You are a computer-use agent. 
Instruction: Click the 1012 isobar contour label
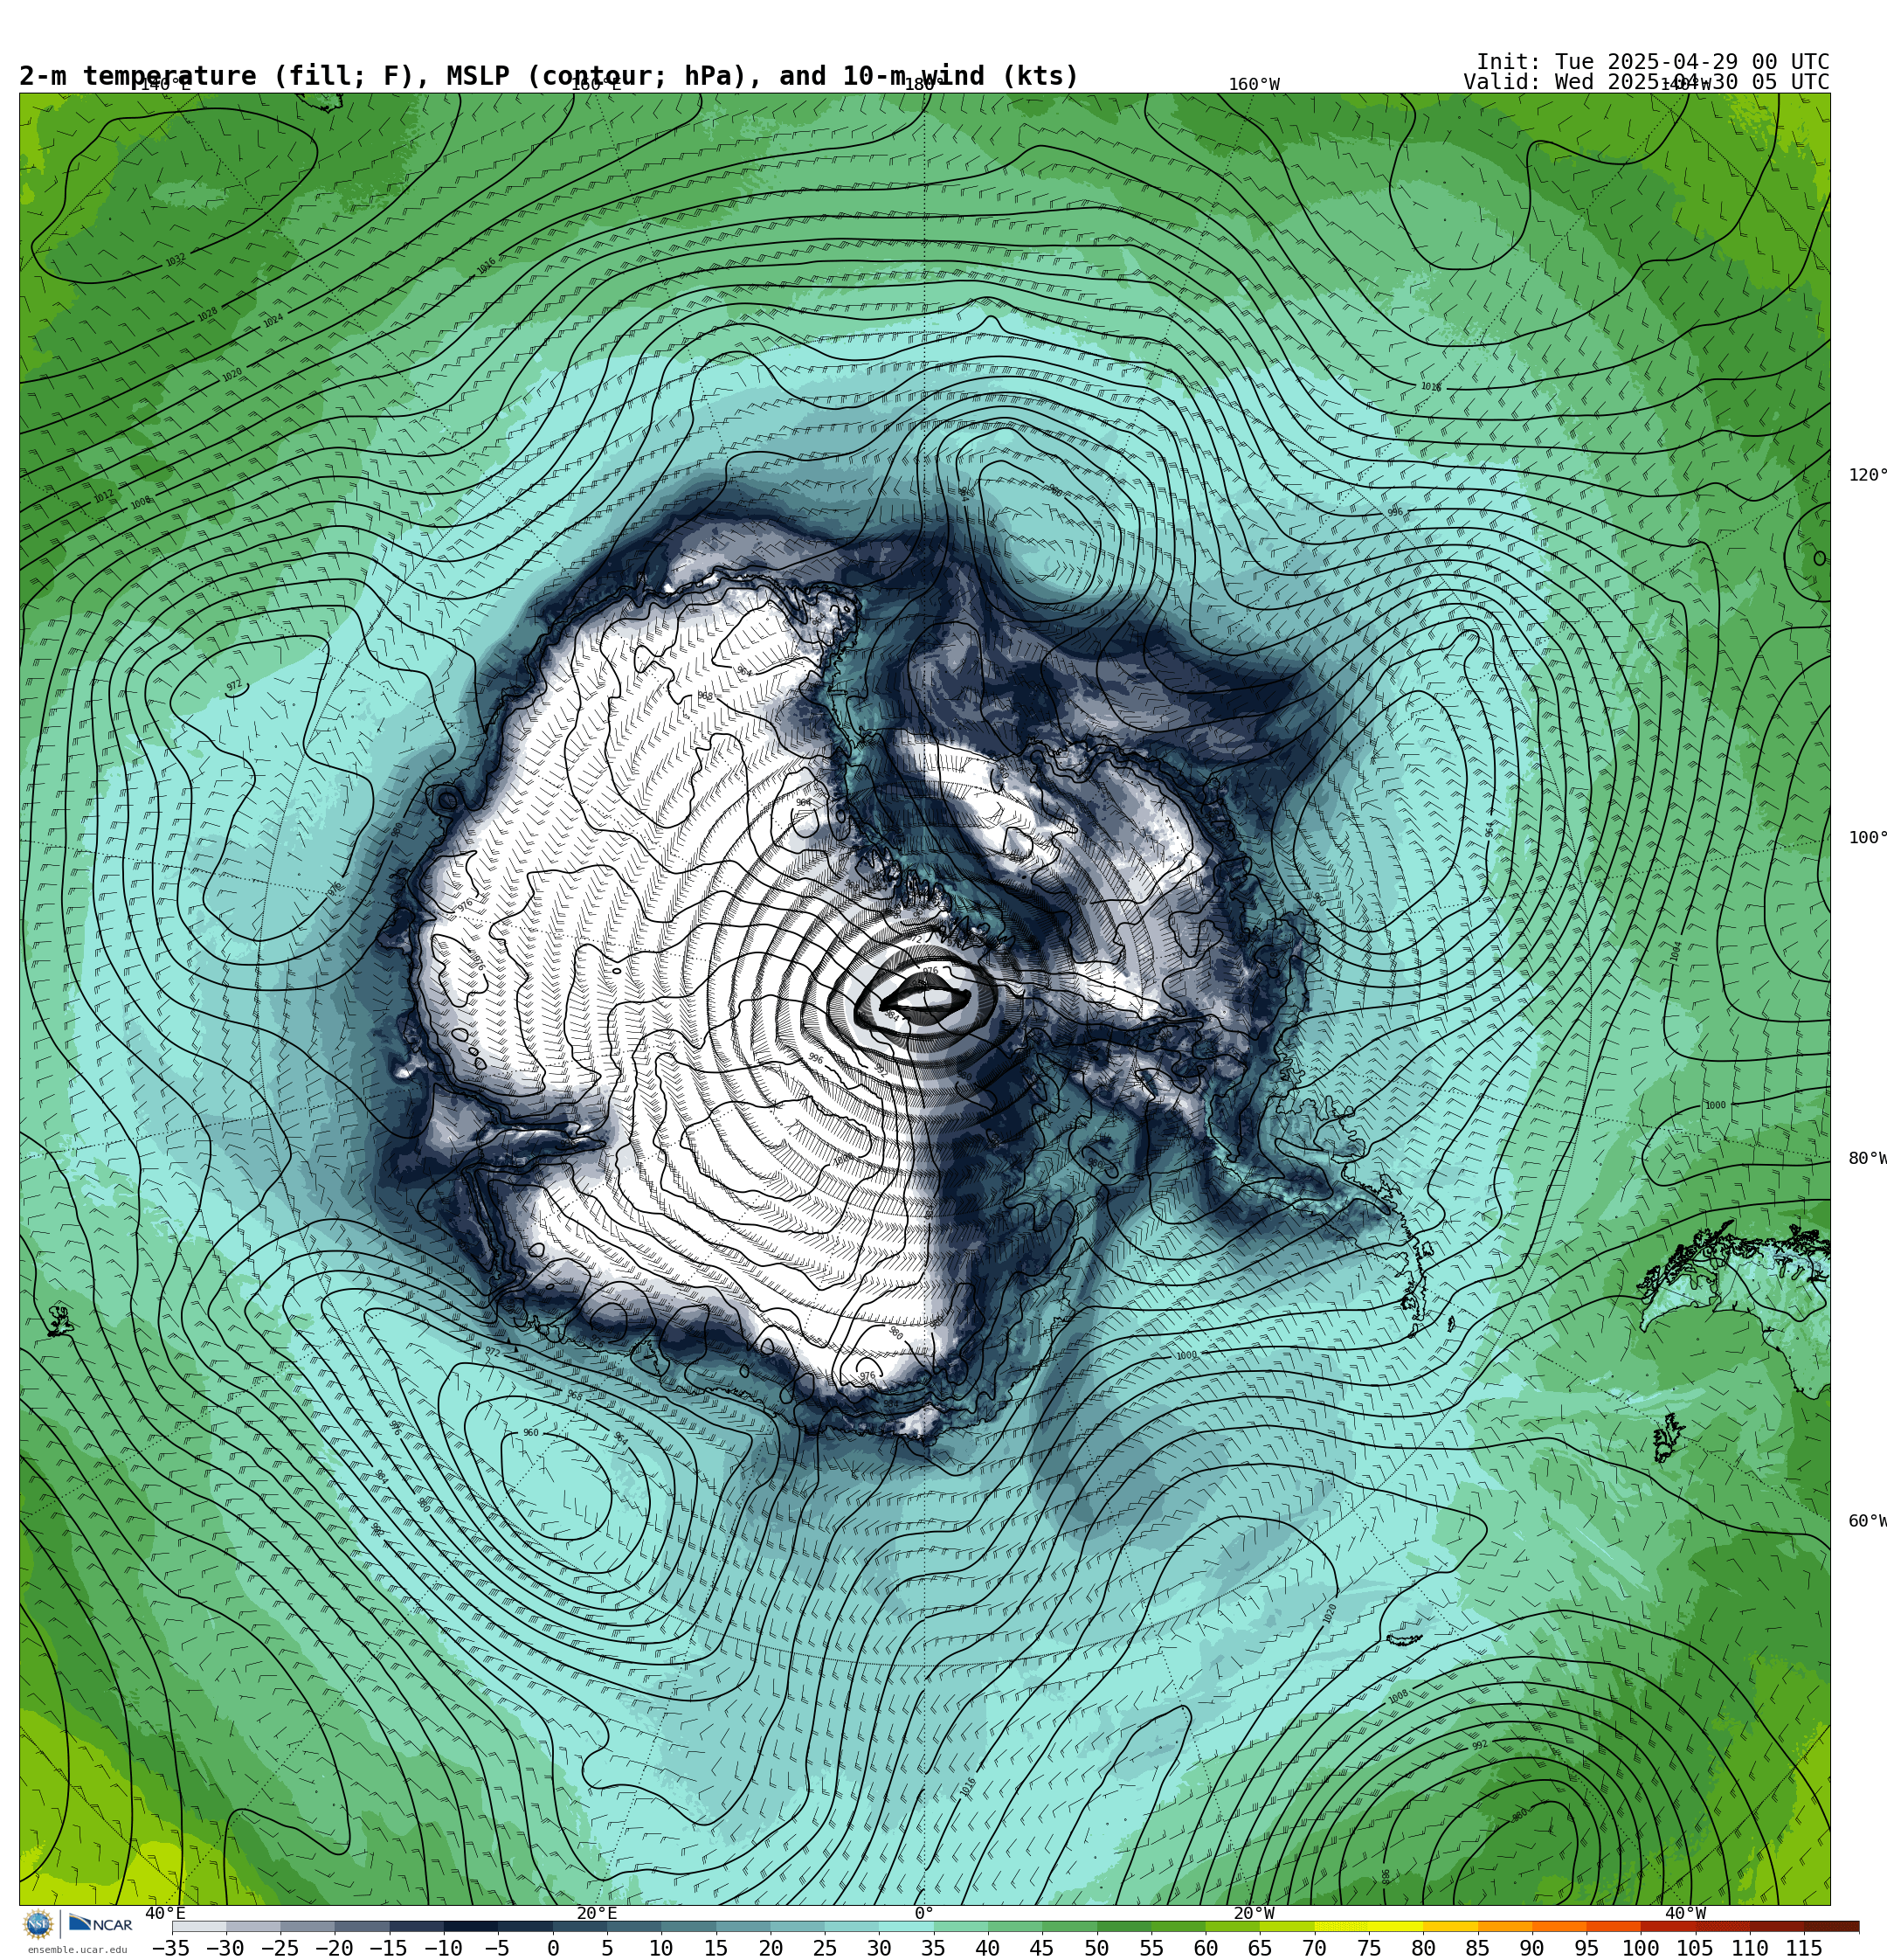104,496
